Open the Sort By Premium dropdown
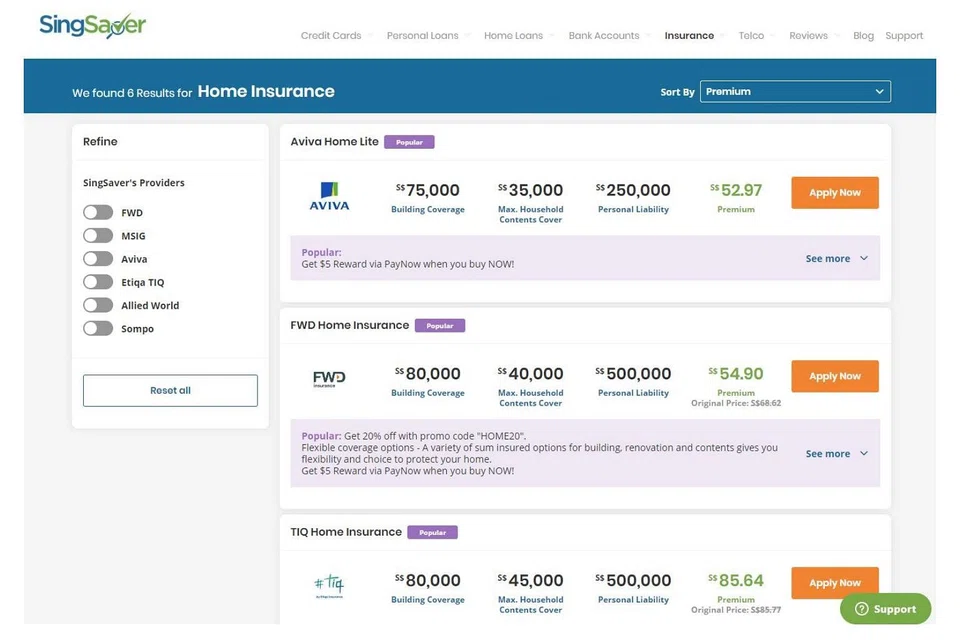Image resolution: width=960 pixels, height=640 pixels. point(795,92)
